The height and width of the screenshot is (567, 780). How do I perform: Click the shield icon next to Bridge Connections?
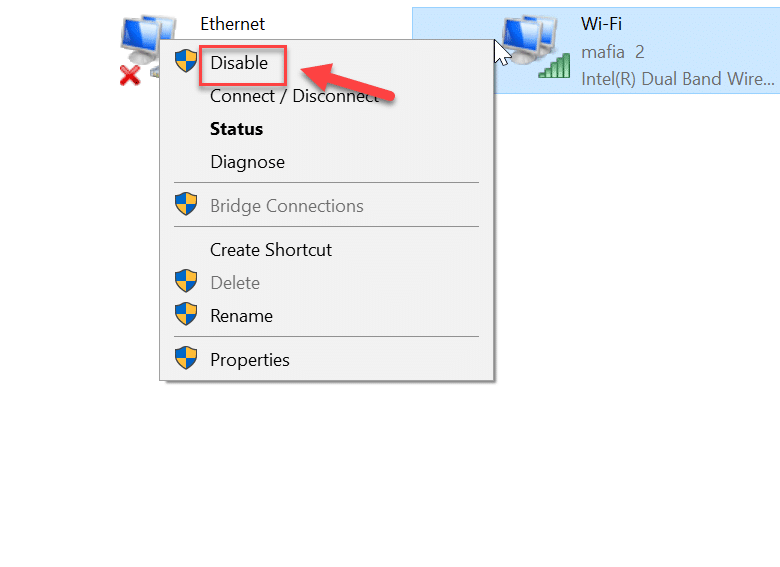point(186,205)
